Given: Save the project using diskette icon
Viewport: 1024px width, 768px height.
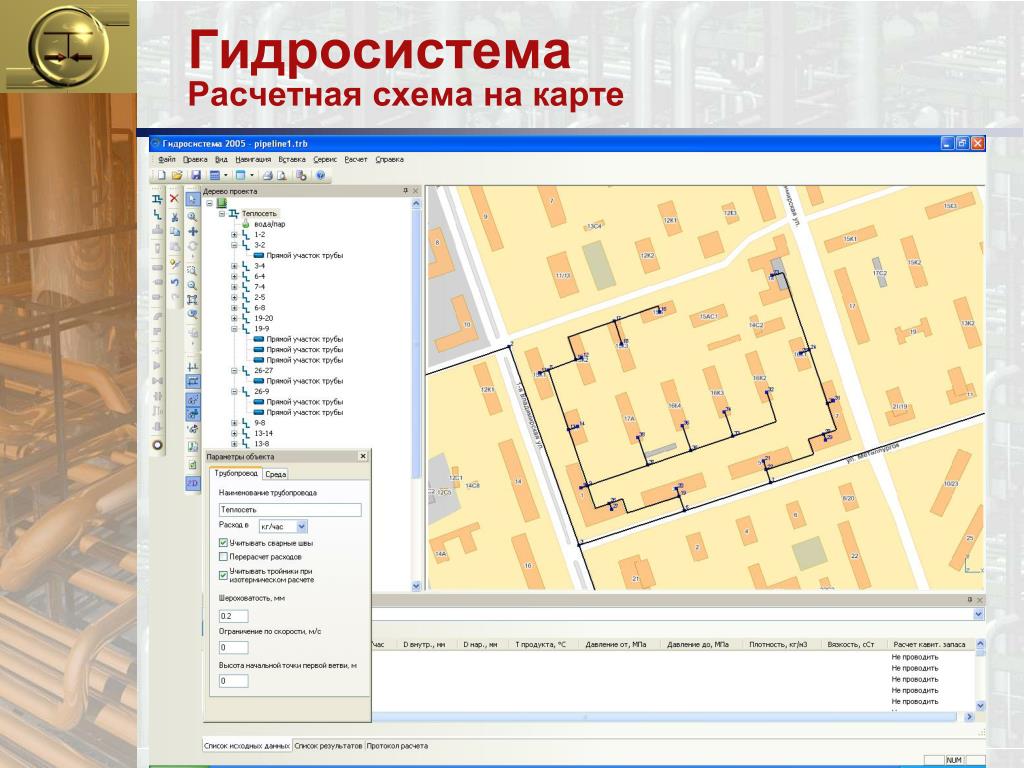Looking at the screenshot, I should coord(195,175).
